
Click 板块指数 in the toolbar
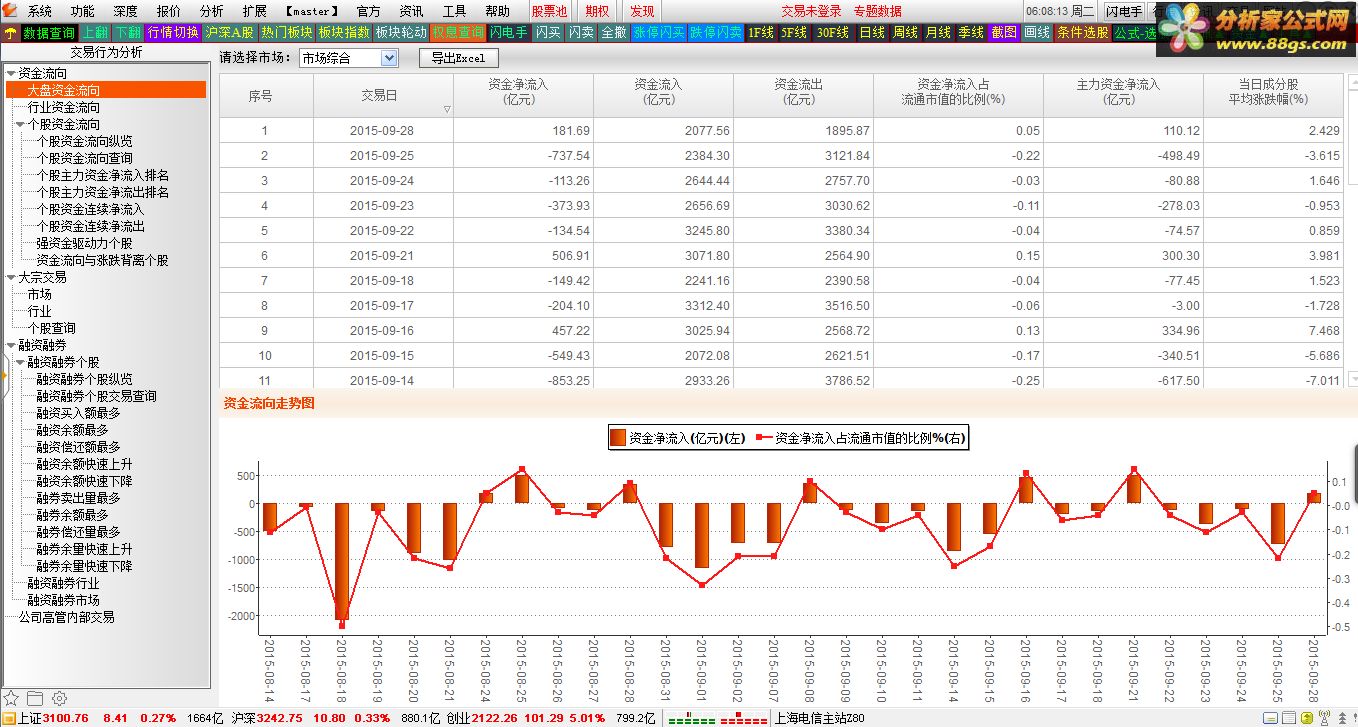(x=344, y=33)
